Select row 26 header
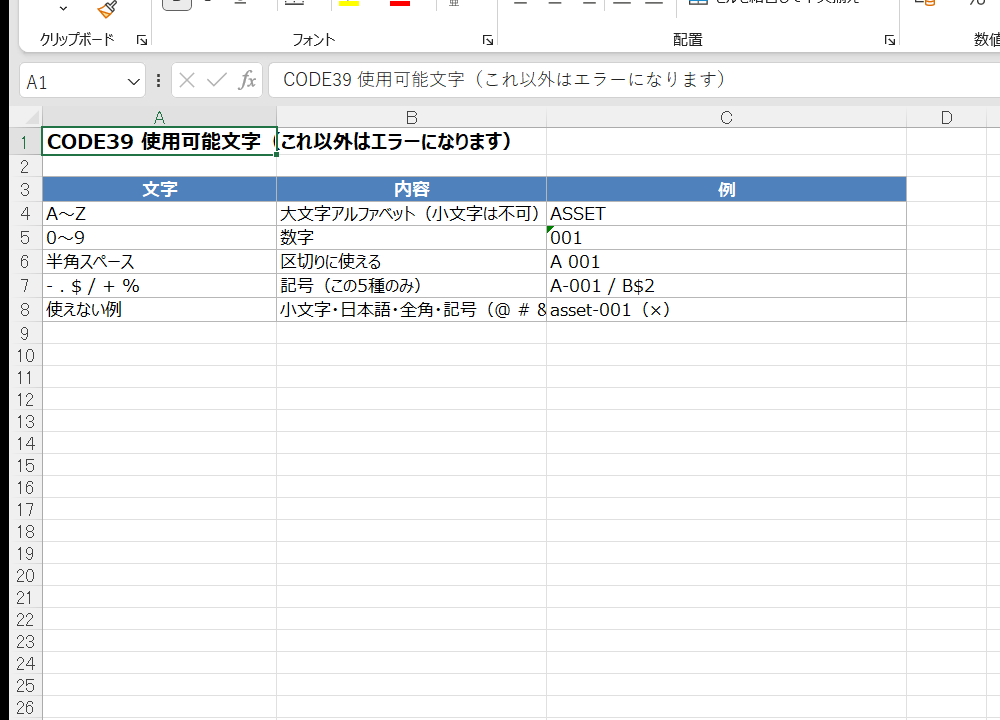The image size is (1000, 720). [x=25, y=707]
